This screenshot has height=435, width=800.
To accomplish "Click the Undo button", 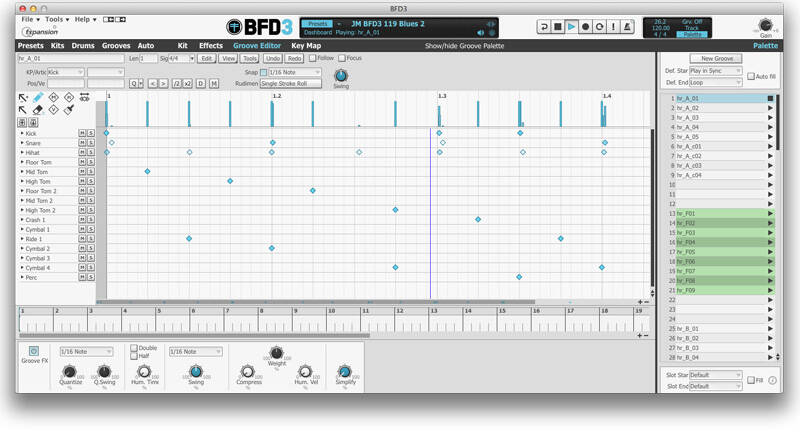I will 272,59.
